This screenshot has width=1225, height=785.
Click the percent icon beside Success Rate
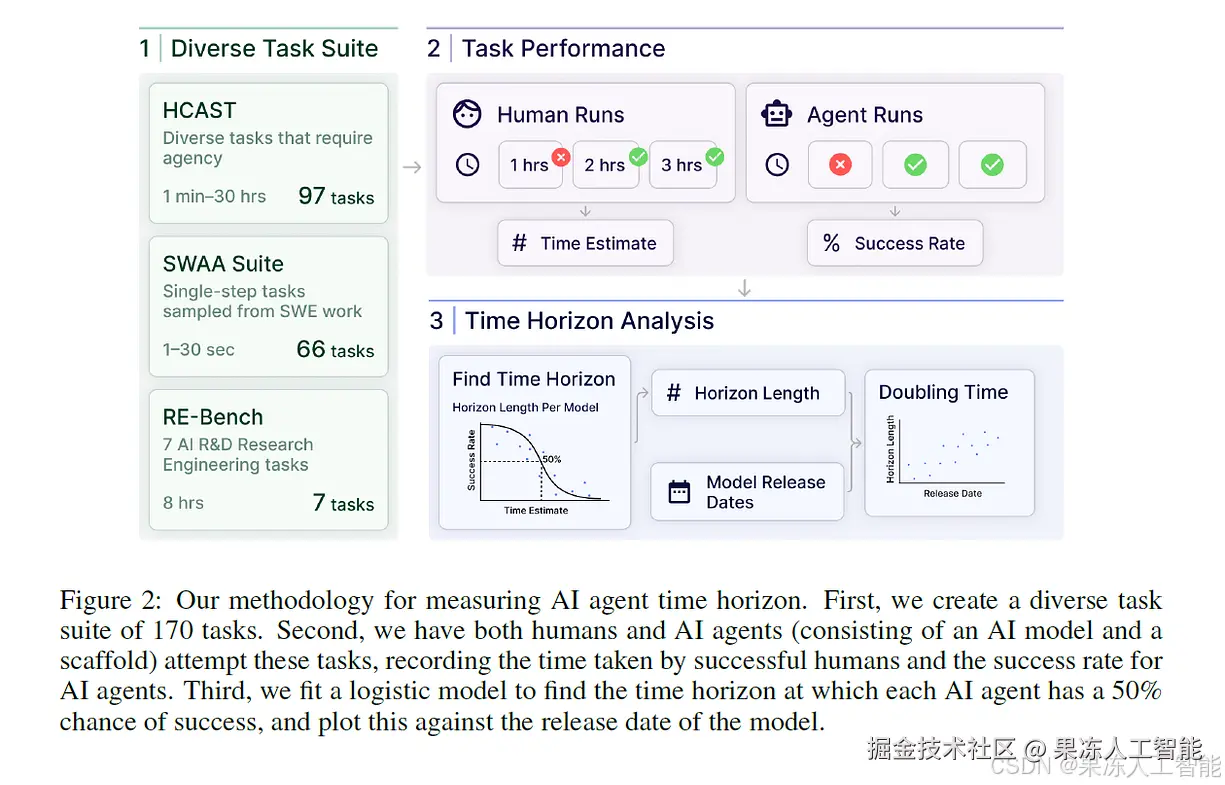pyautogui.click(x=830, y=243)
